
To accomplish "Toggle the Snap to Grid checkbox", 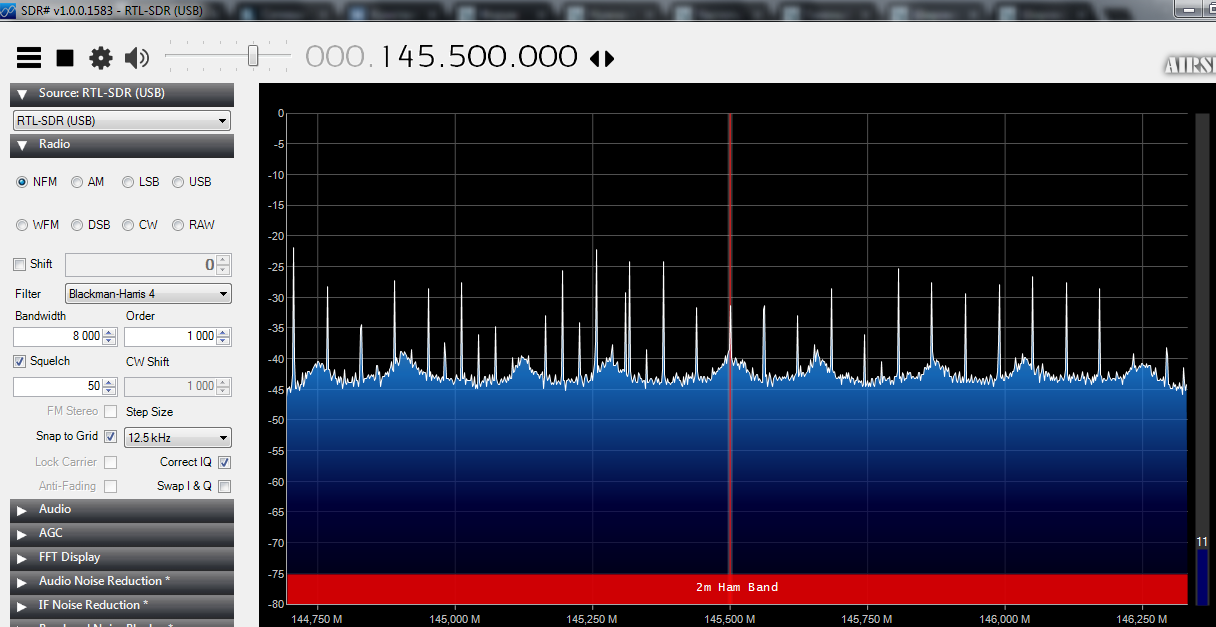I will coord(110,437).
